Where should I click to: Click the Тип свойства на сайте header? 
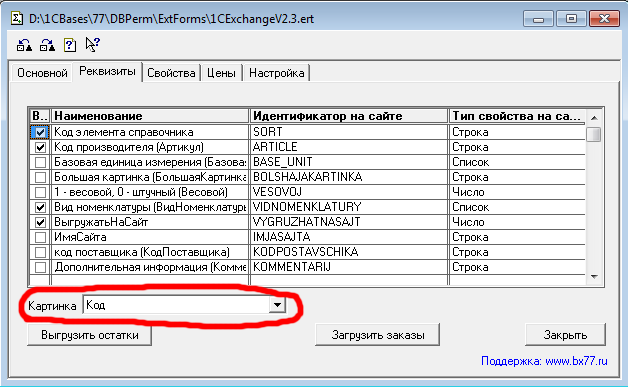(x=517, y=116)
